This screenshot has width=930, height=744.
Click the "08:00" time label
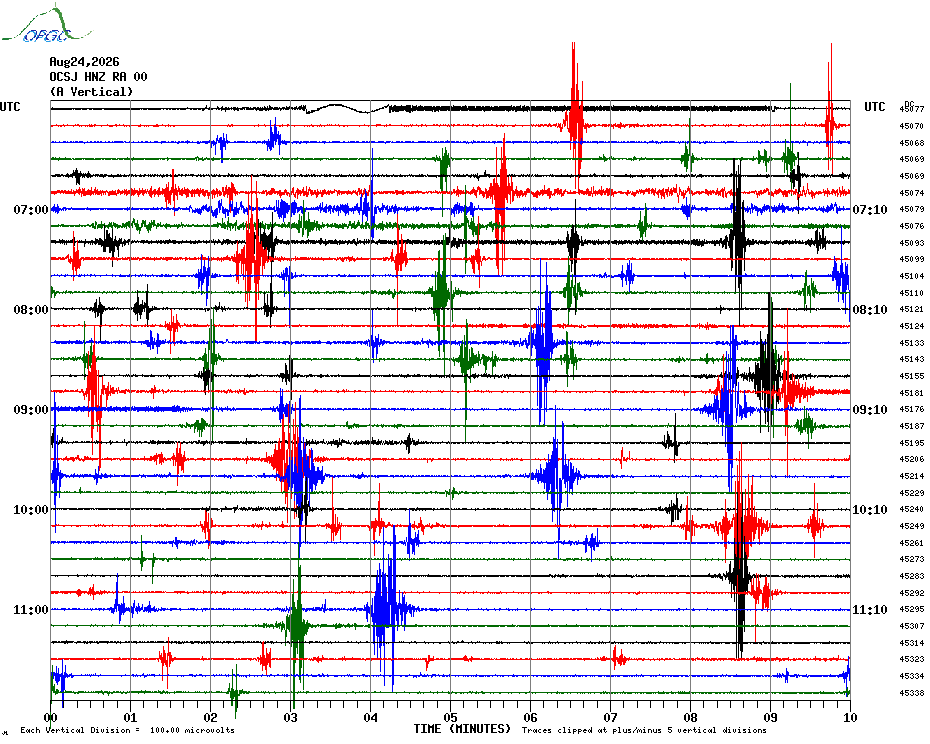(31, 310)
